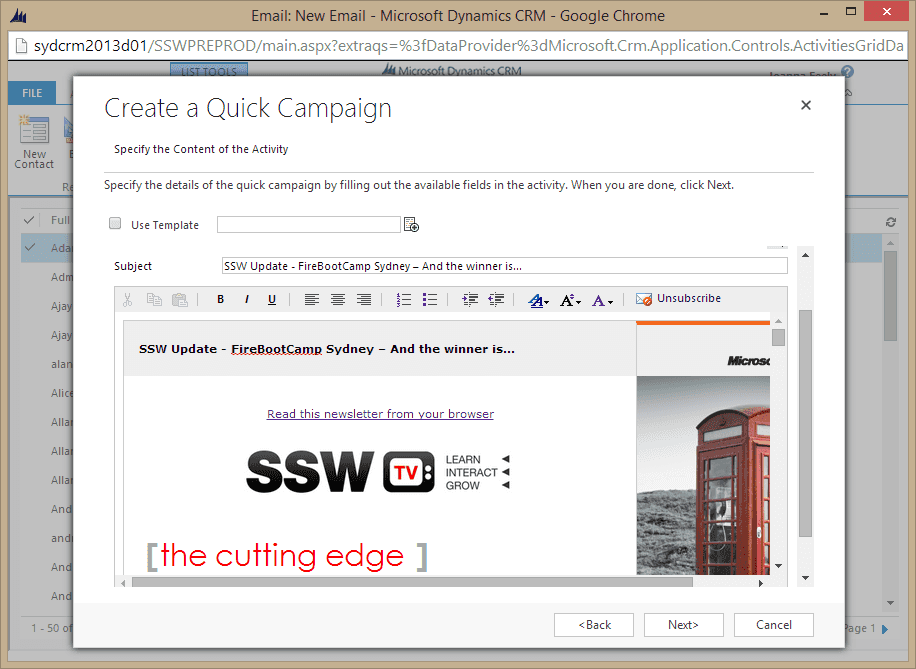Toggle bold formatting in the editor toolbar
The image size is (916, 669).
[x=220, y=299]
